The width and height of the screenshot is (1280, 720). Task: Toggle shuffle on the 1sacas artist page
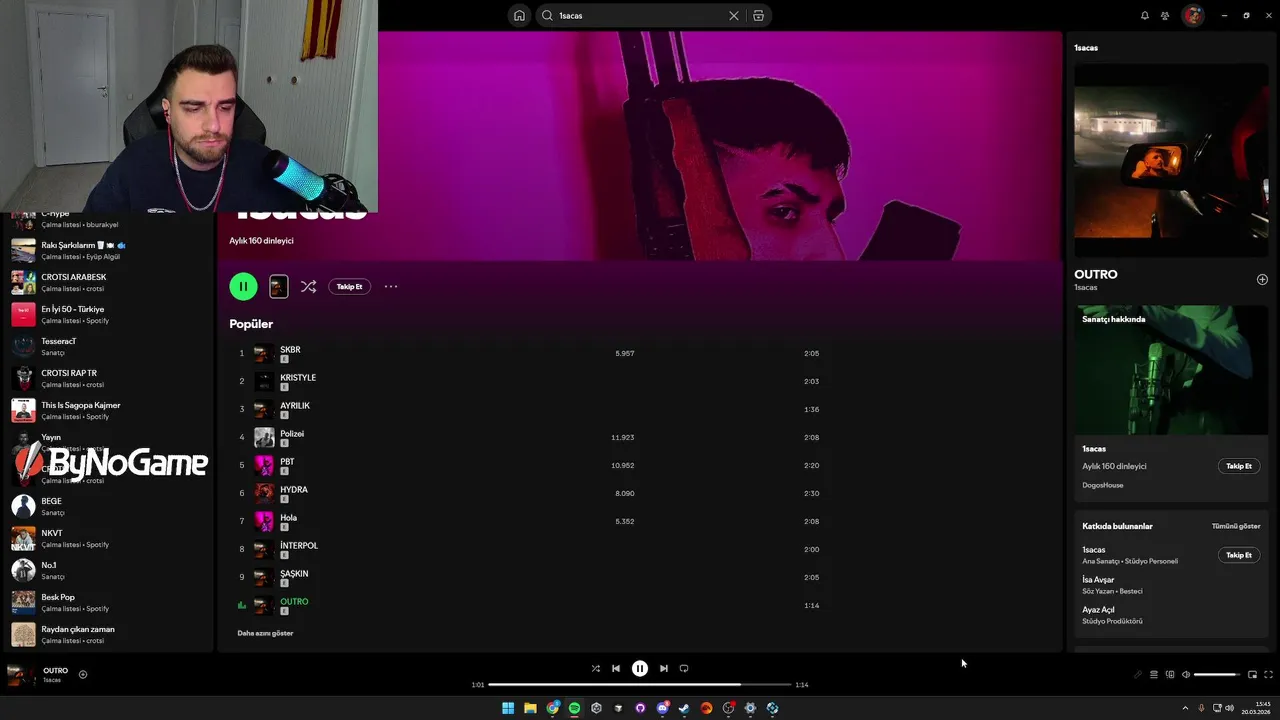coord(308,286)
